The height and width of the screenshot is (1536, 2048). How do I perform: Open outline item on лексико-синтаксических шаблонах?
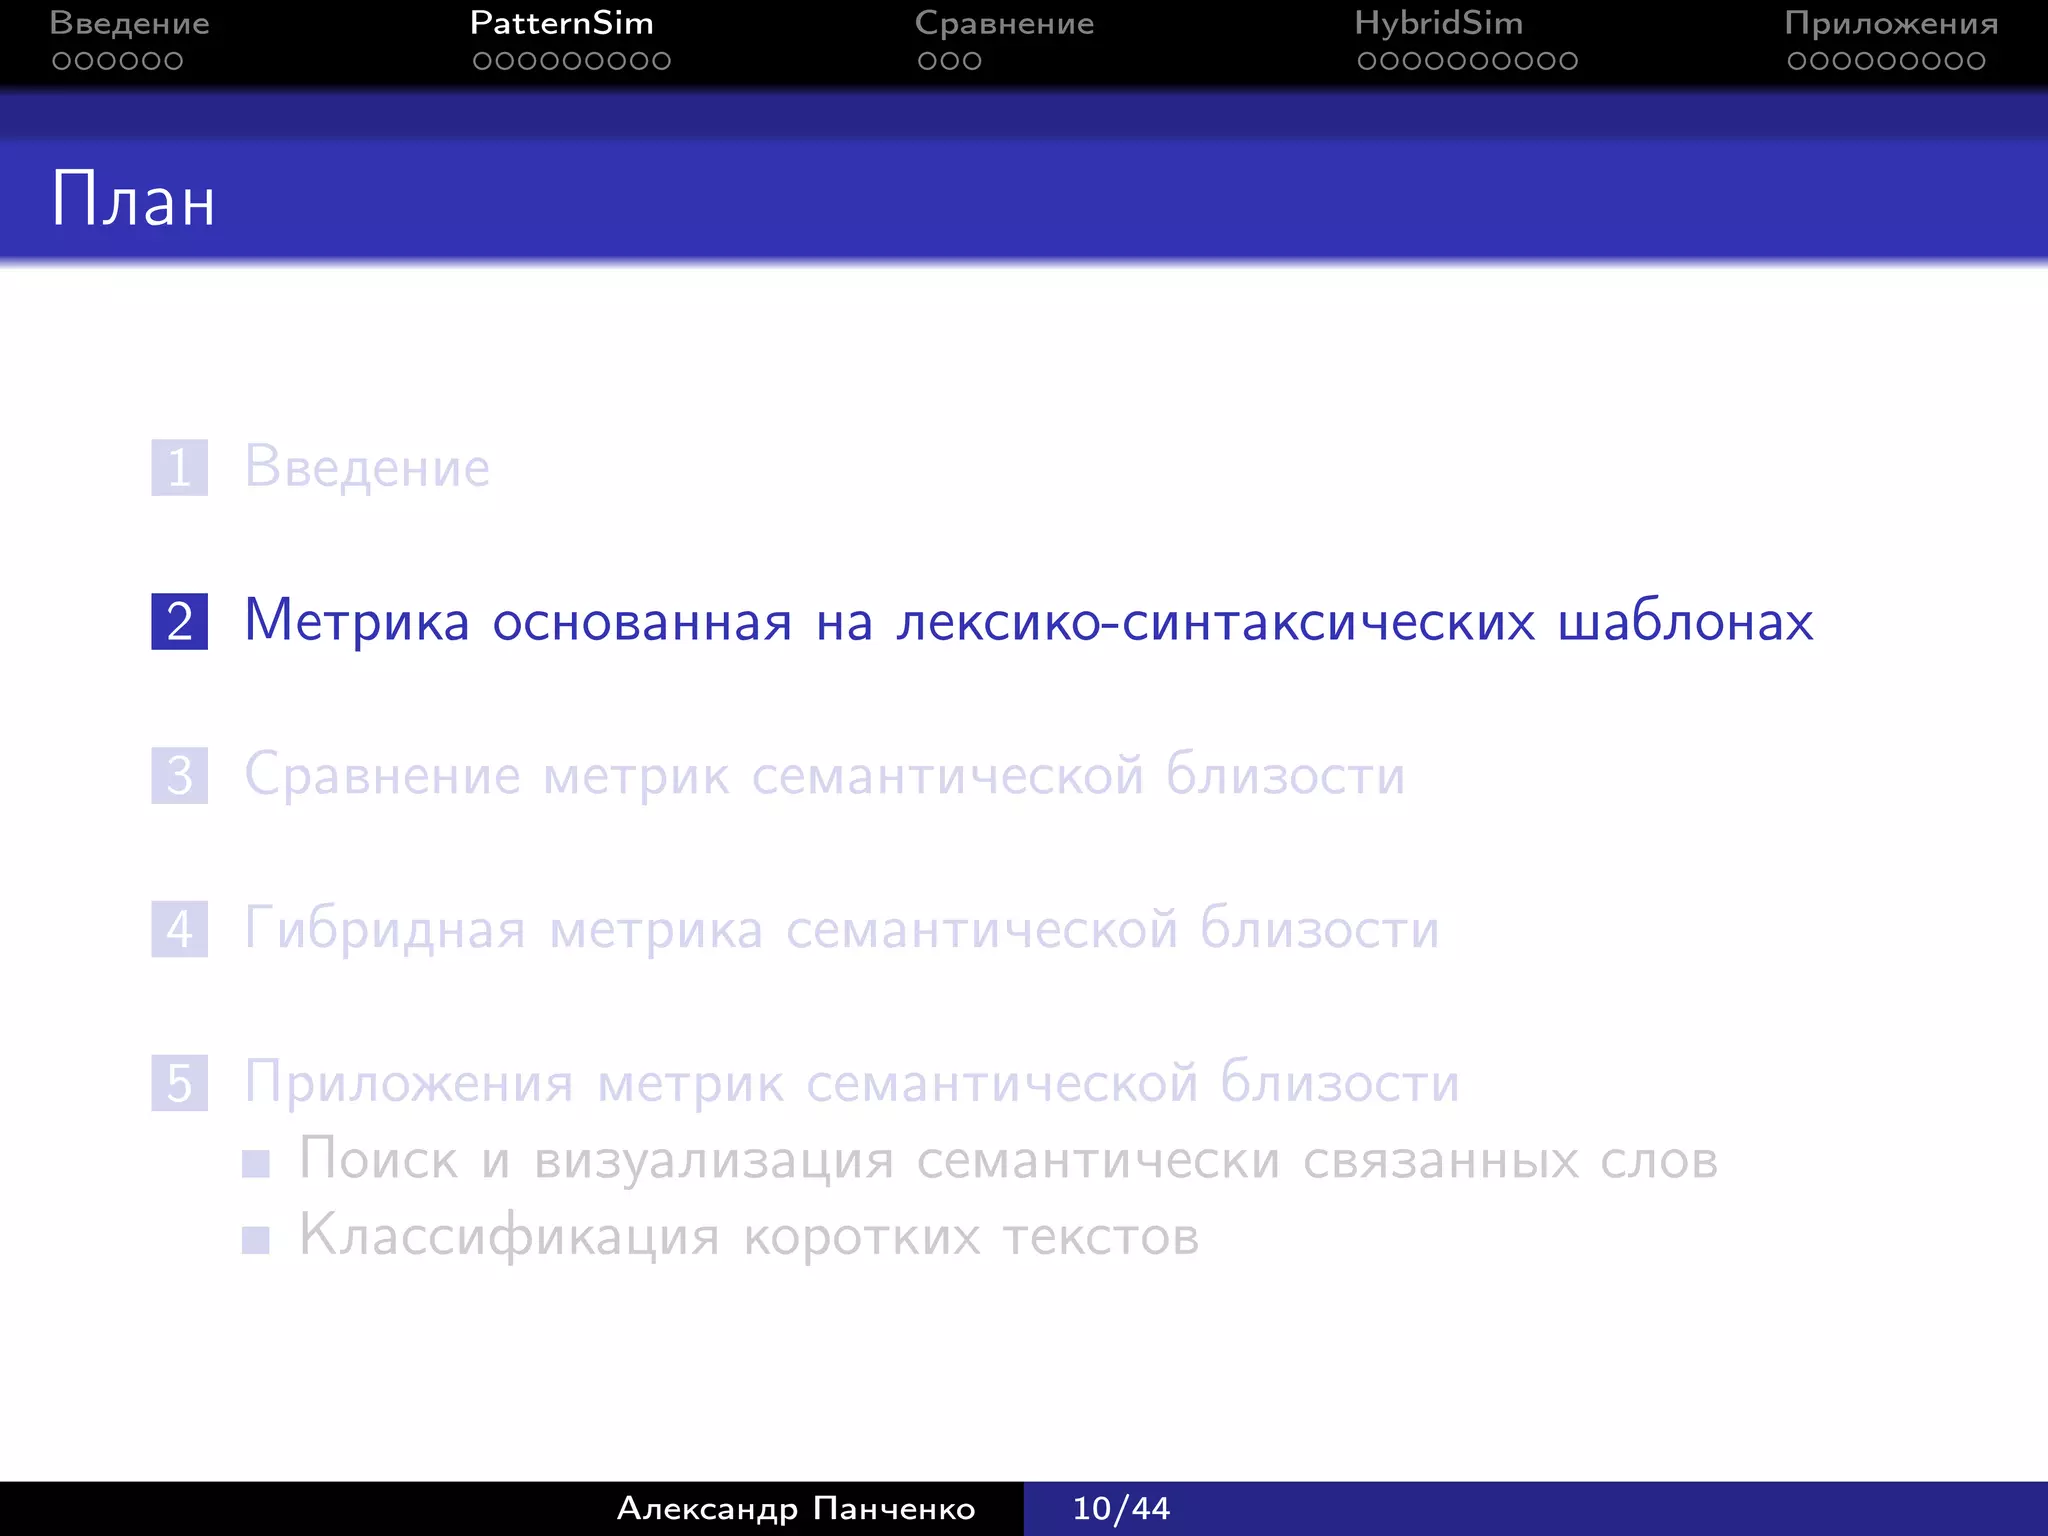point(1029,621)
